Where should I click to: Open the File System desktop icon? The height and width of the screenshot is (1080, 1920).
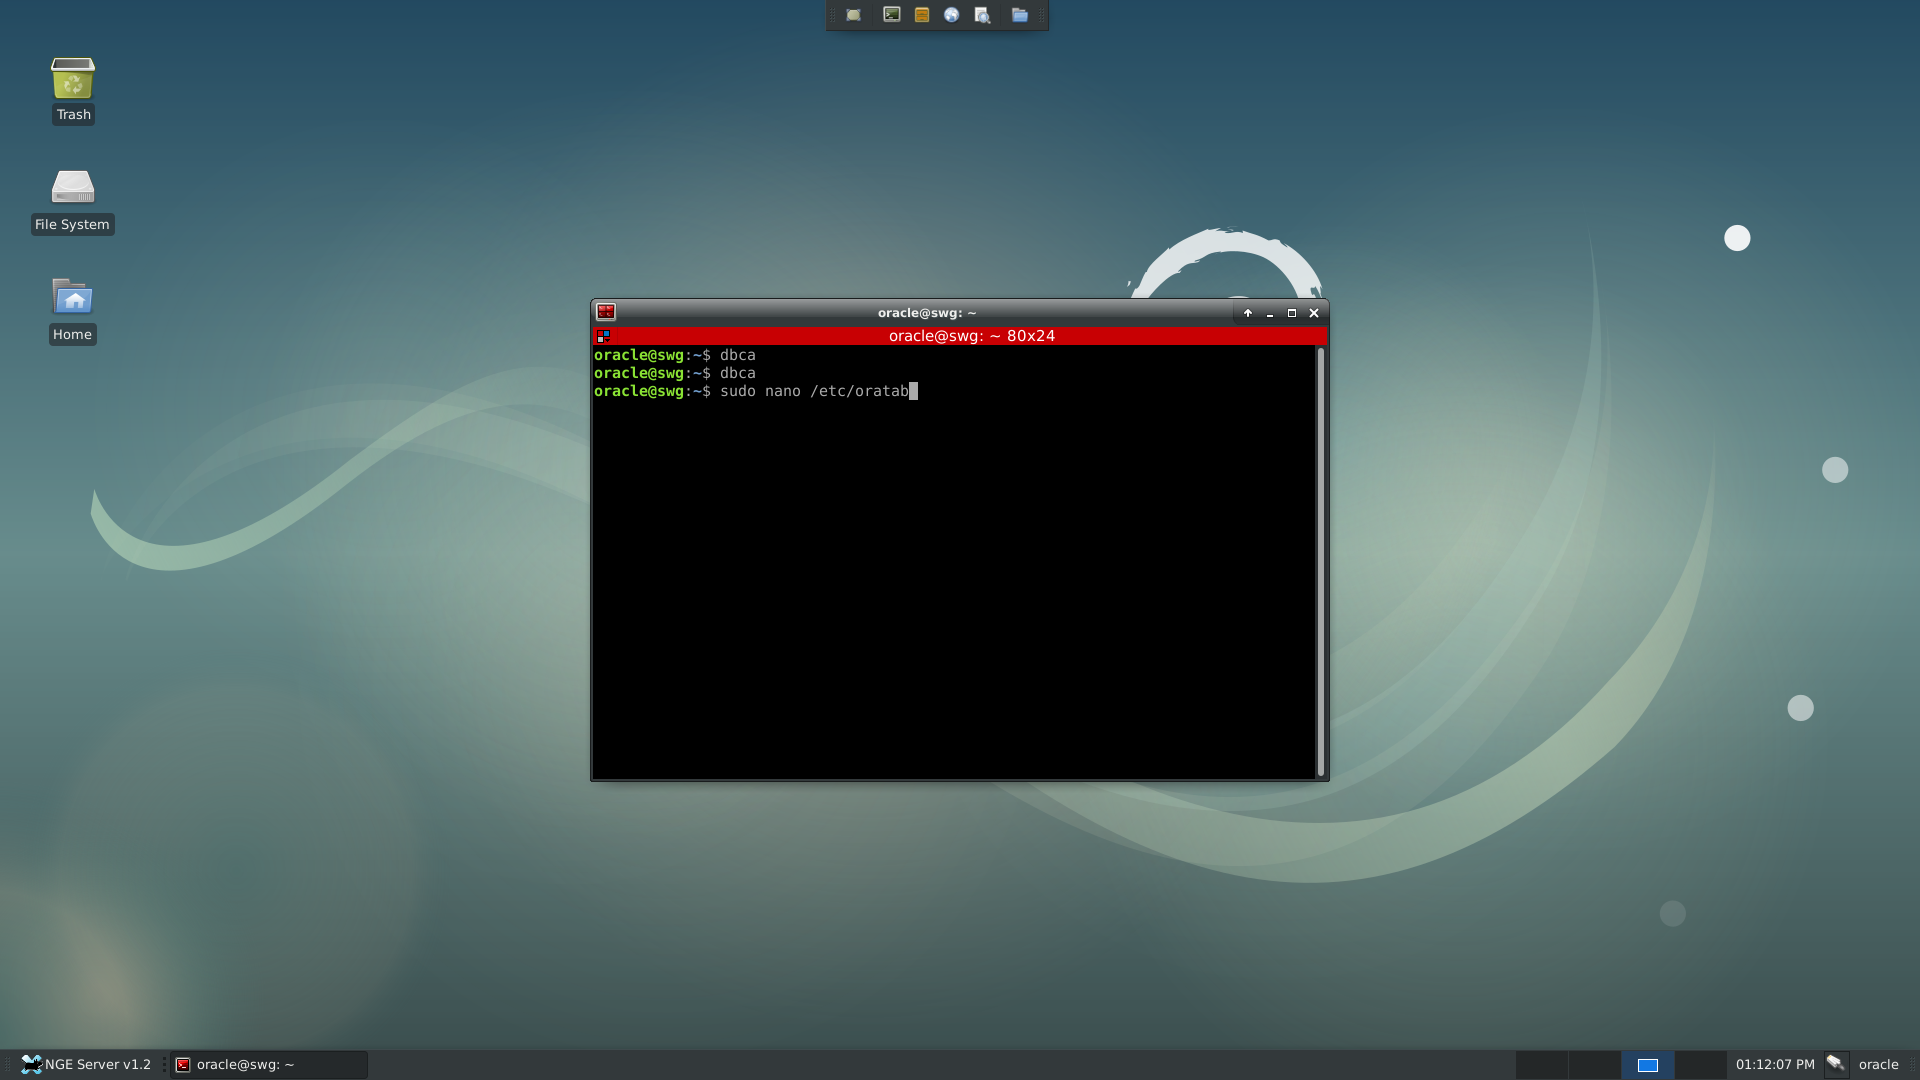point(73,201)
